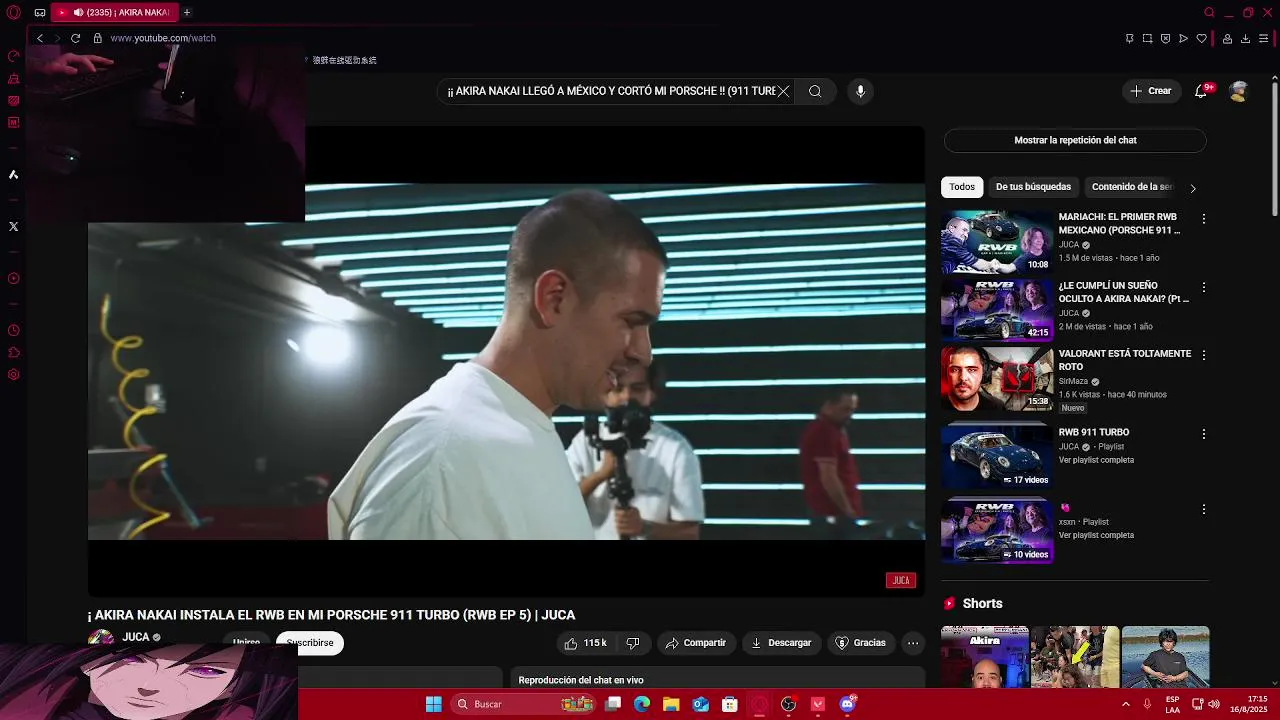This screenshot has width=1280, height=720.
Task: Select the Contenido de la serie chip
Action: coord(1132,187)
